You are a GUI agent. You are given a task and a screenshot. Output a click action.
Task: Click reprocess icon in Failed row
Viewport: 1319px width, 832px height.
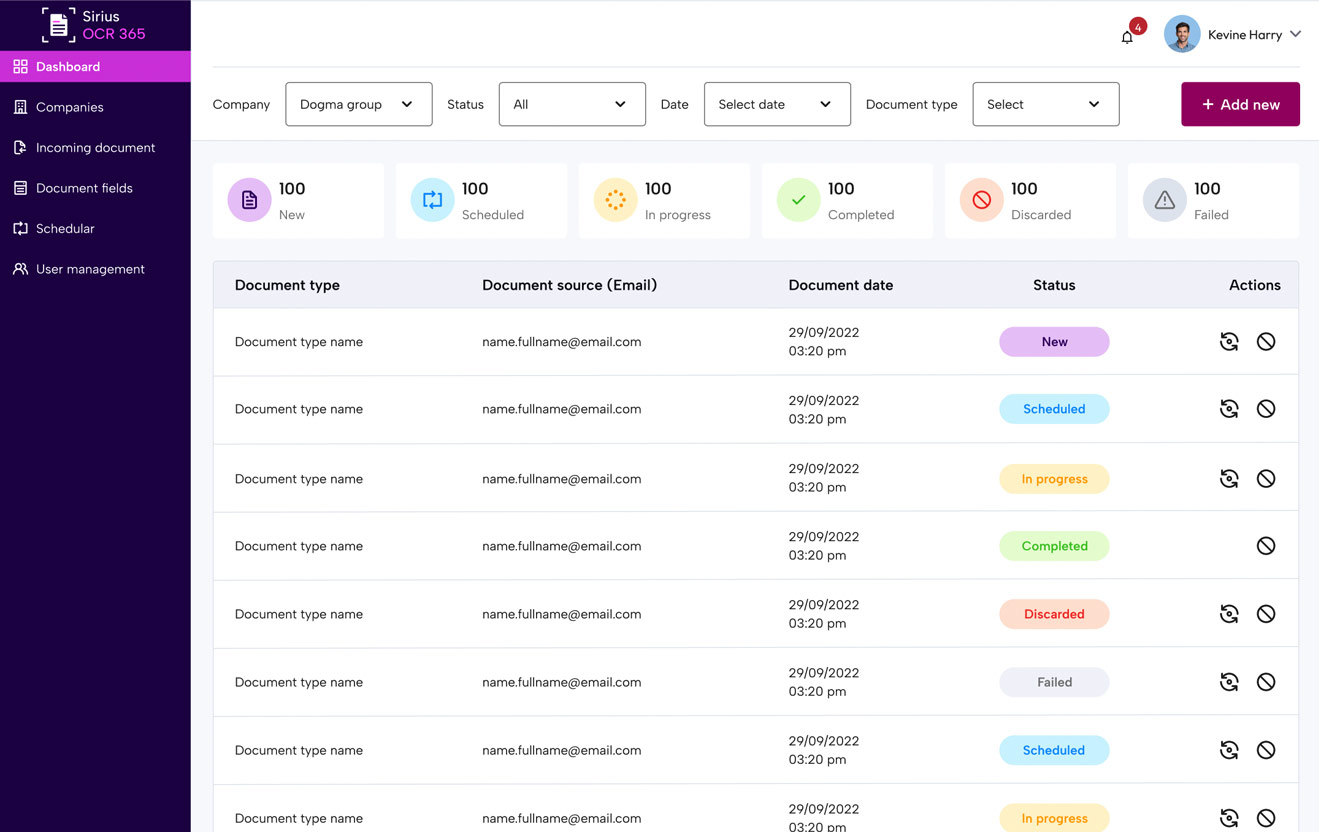tap(1229, 682)
